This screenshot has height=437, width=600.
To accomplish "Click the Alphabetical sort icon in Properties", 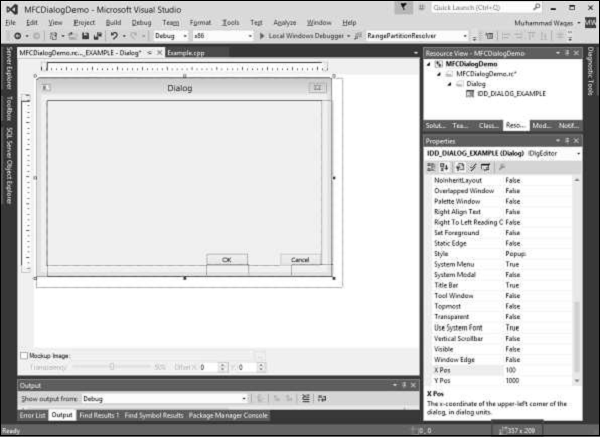I will [444, 167].
